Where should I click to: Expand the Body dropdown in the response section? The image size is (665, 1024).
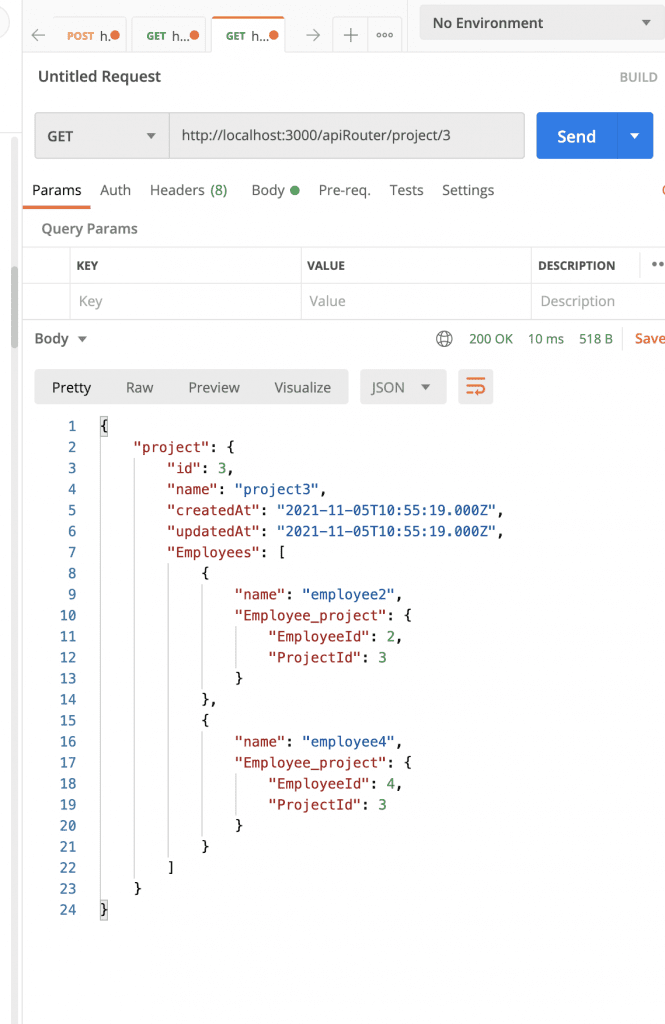(60, 339)
